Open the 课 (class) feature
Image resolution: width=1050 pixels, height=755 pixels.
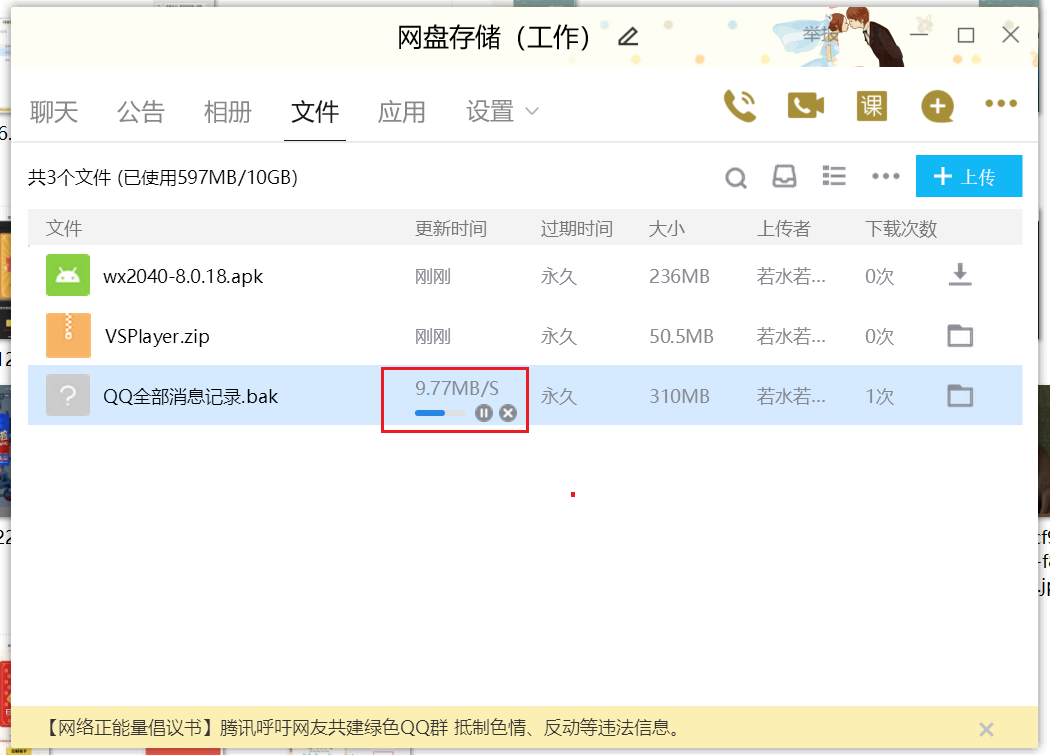[871, 105]
